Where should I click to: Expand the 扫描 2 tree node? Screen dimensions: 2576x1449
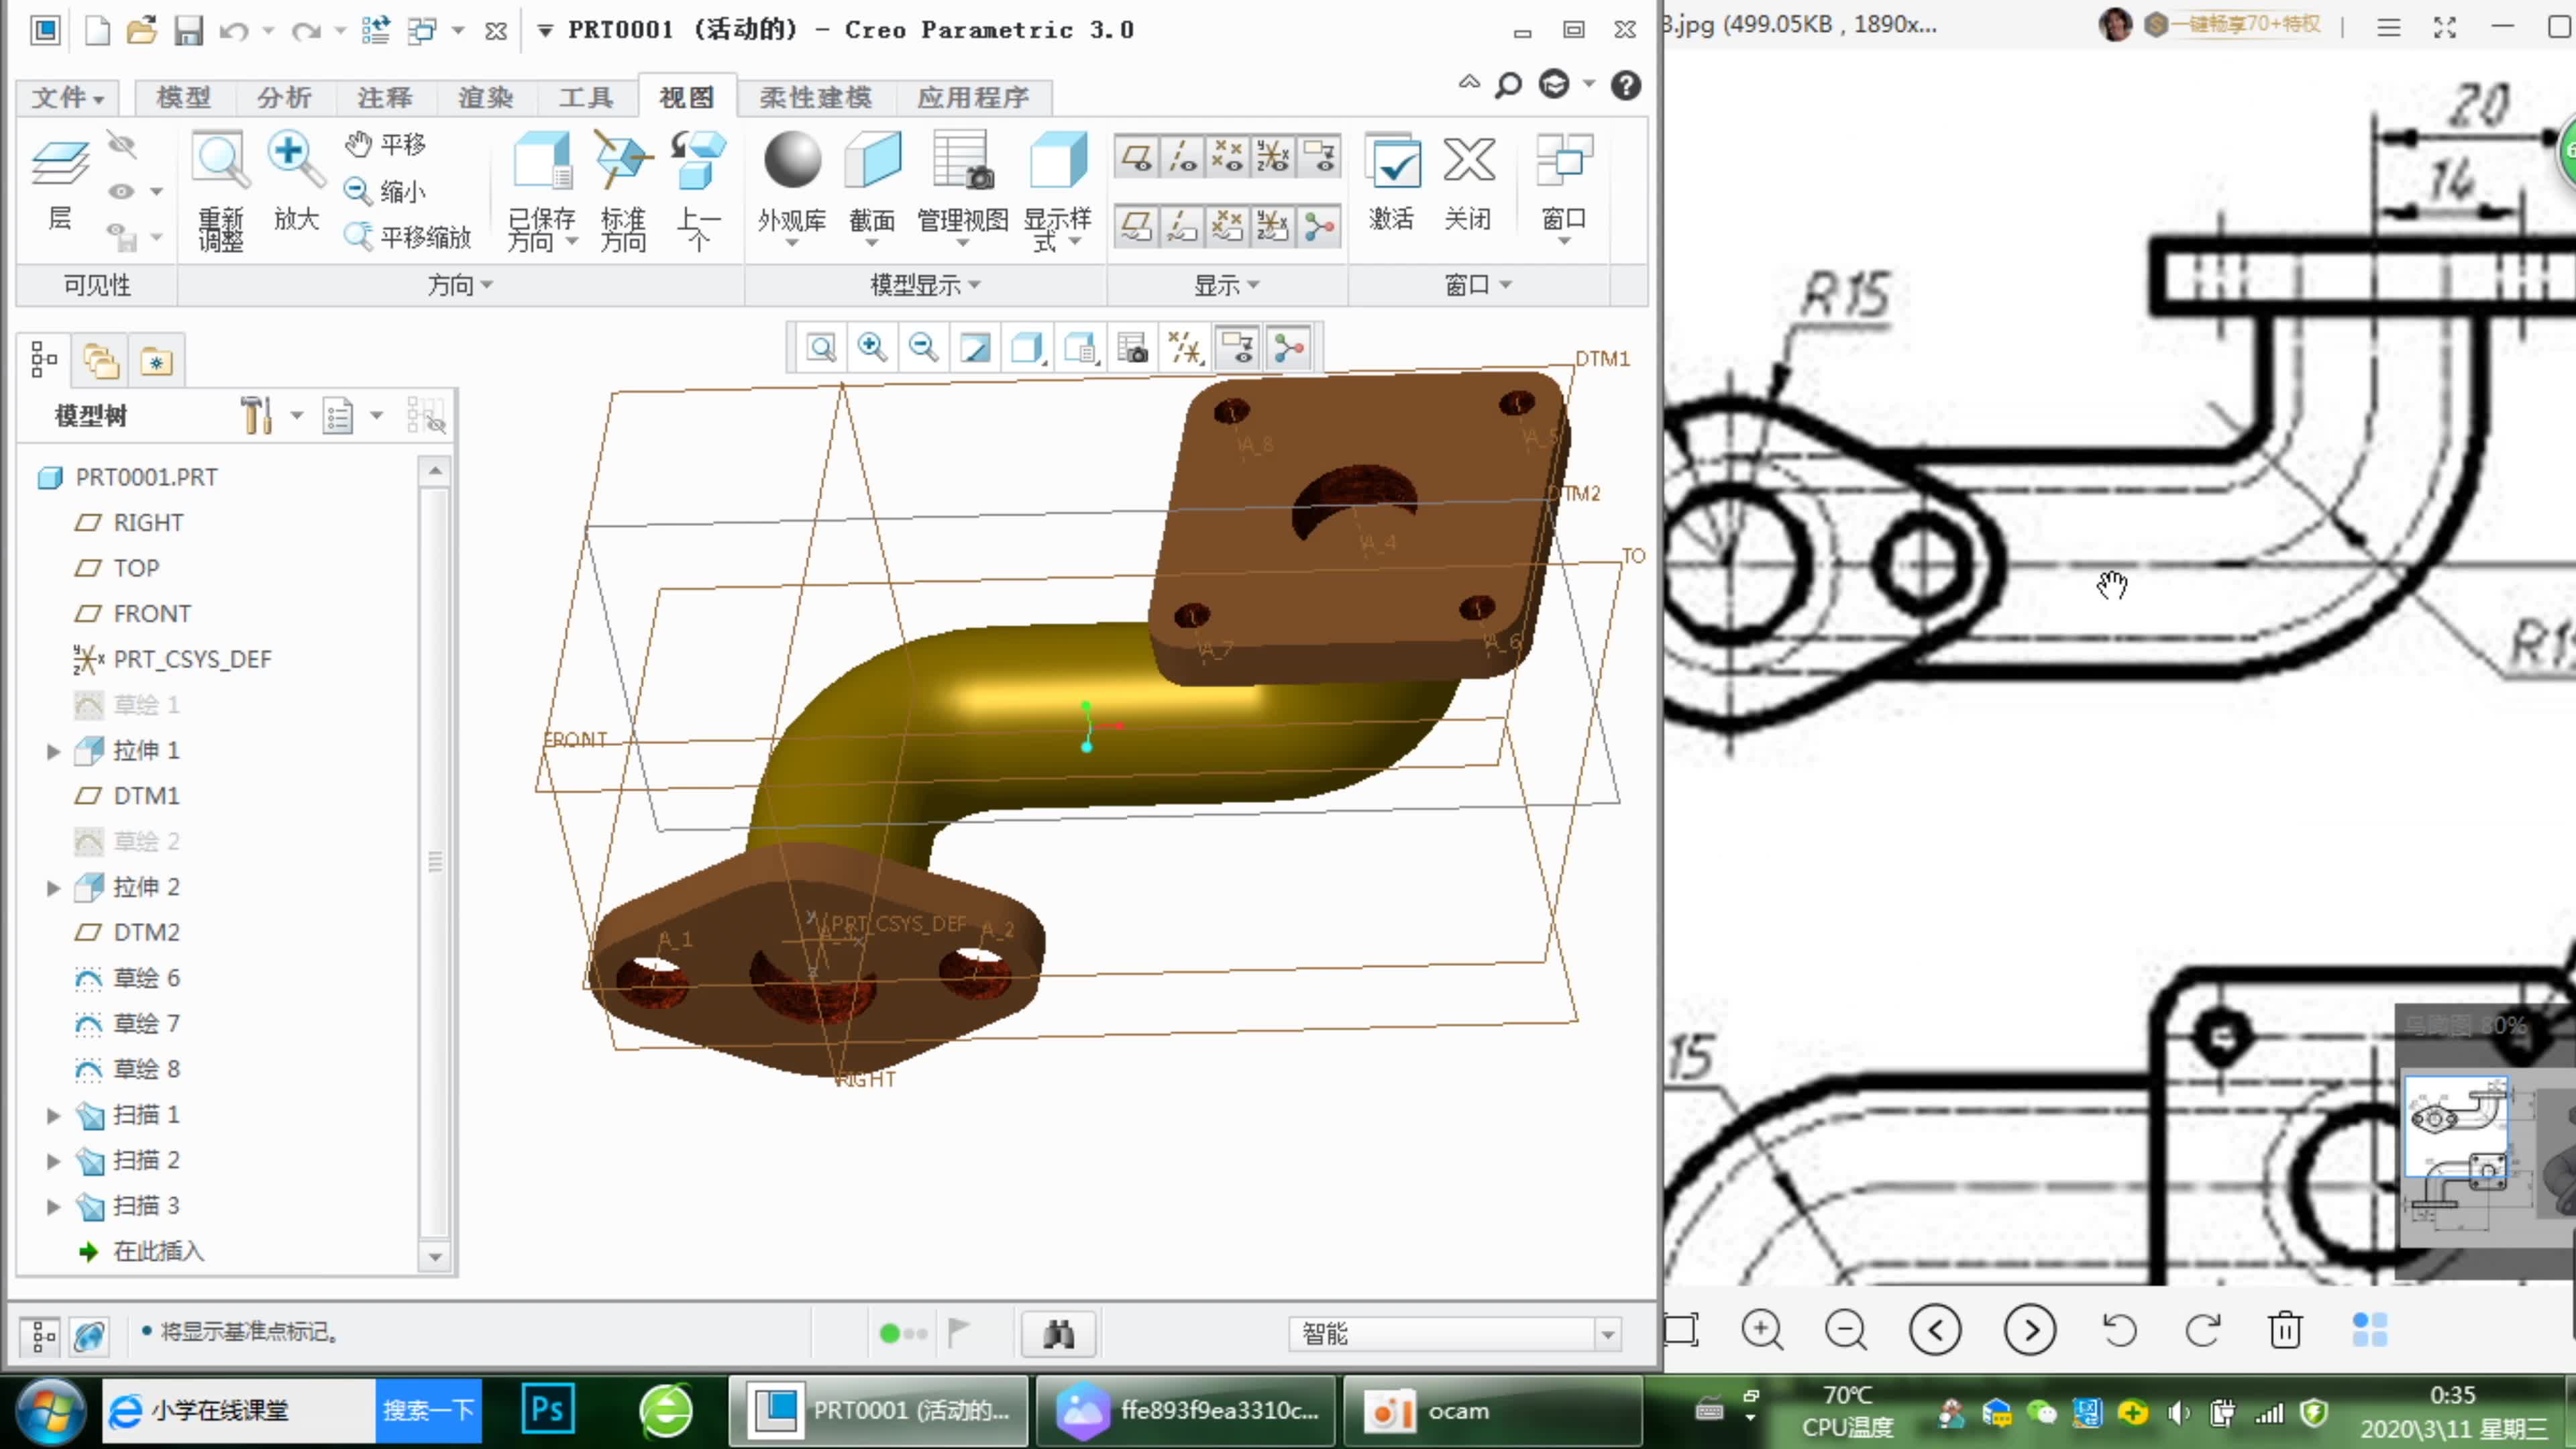point(54,1161)
